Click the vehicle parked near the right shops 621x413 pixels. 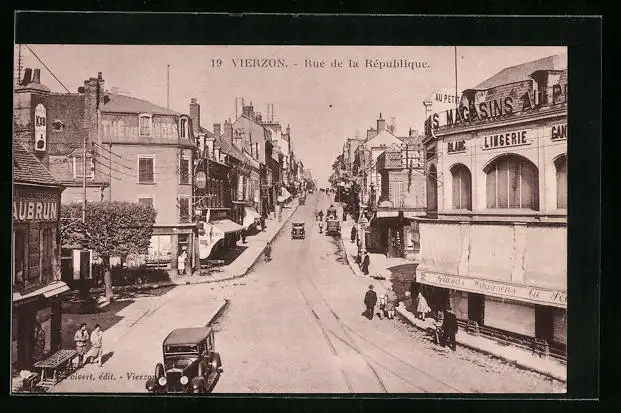coord(332,226)
